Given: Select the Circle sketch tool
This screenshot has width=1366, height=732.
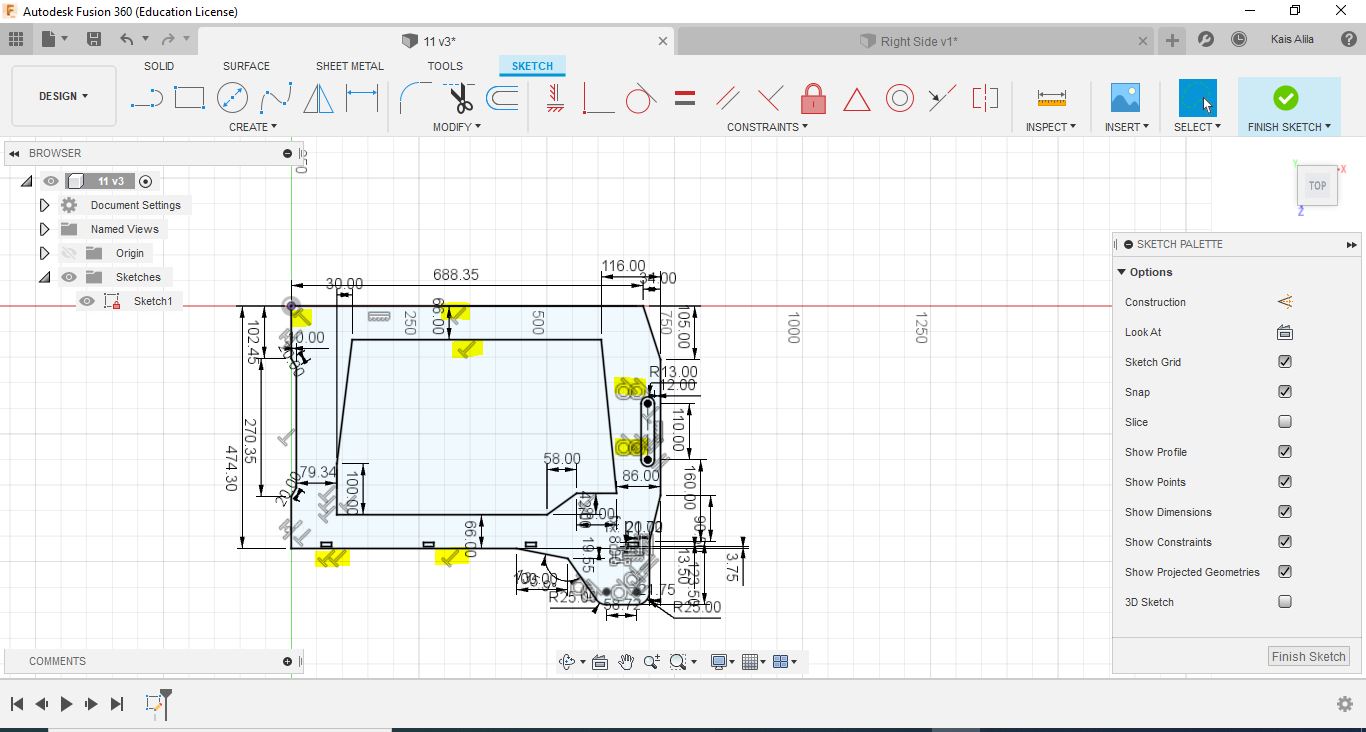Looking at the screenshot, I should point(232,98).
